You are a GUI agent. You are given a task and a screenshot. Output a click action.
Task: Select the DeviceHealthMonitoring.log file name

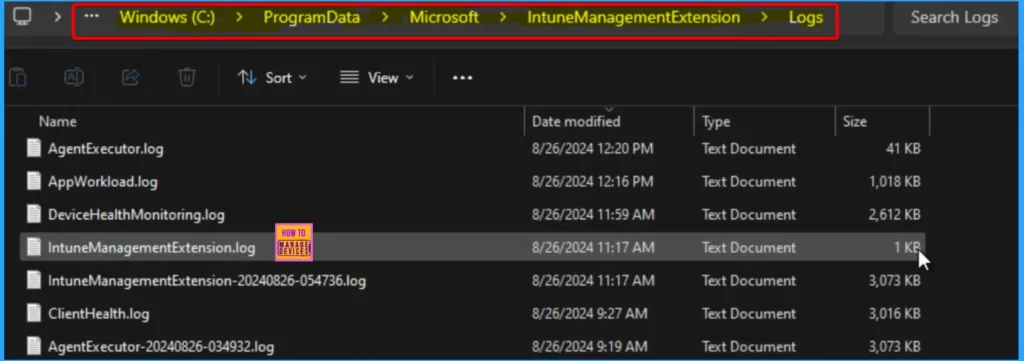click(136, 215)
